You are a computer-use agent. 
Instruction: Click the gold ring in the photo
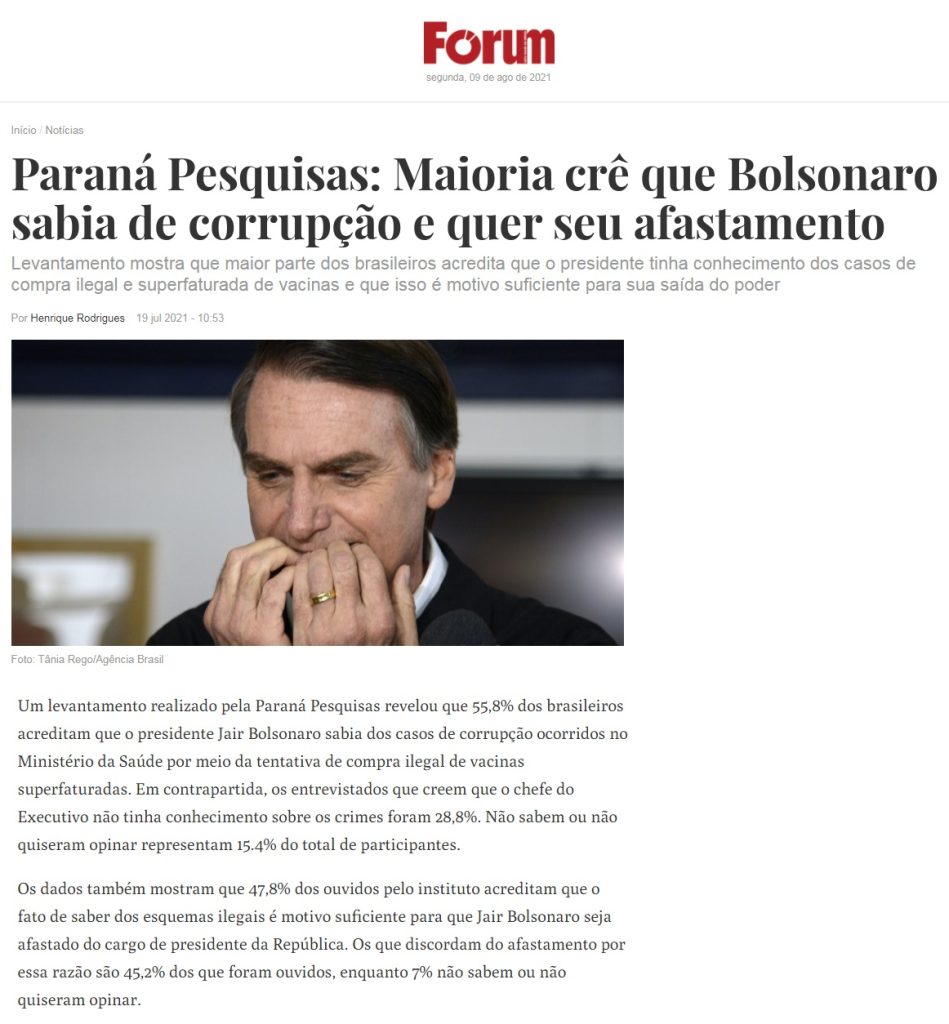point(323,597)
